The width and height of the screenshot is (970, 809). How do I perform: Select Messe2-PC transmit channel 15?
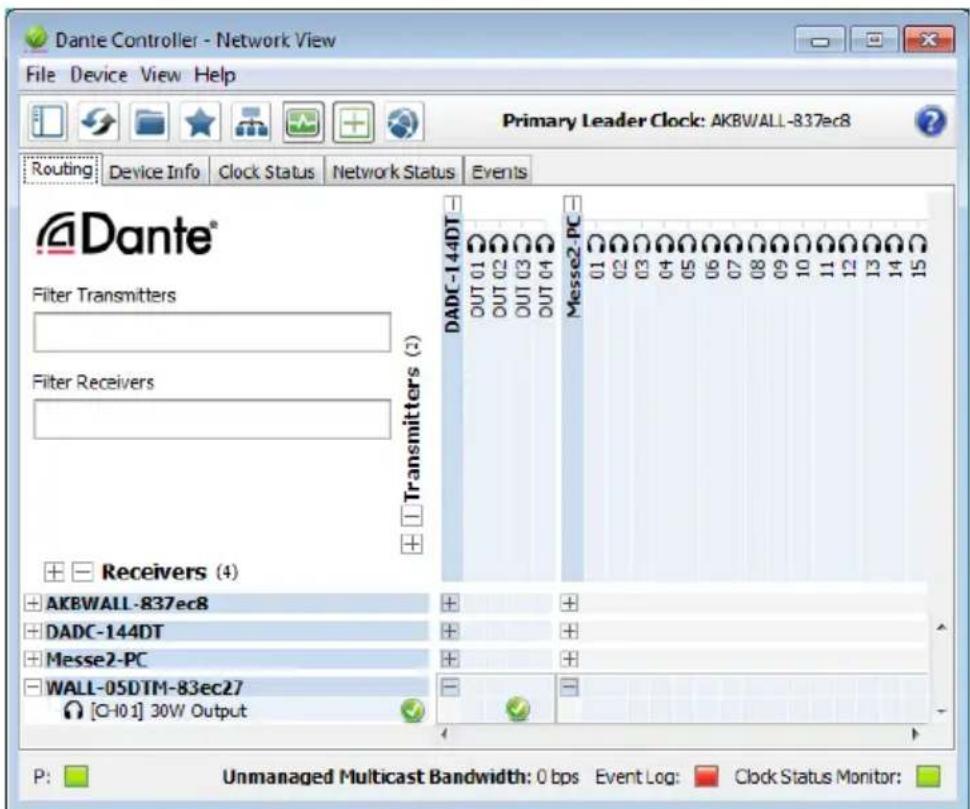click(918, 255)
